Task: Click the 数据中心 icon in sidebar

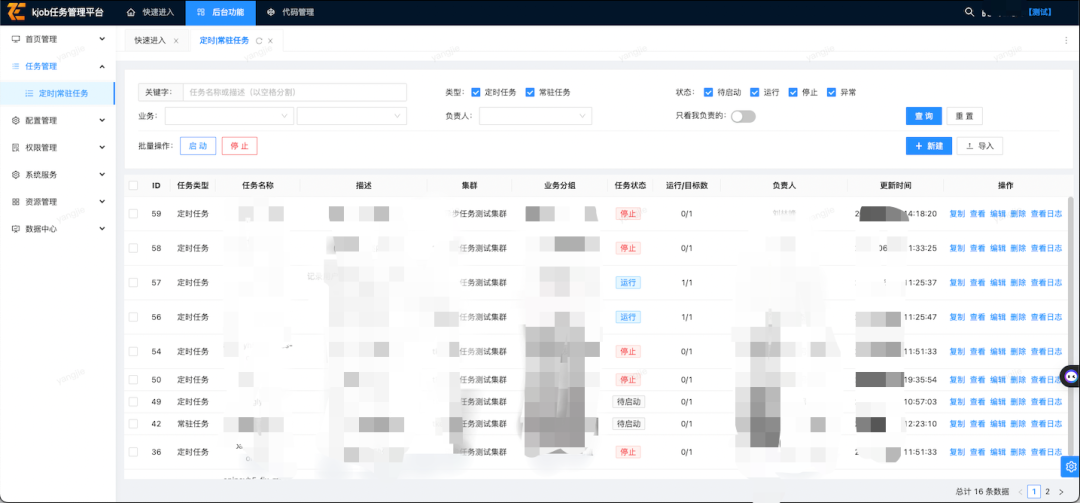Action: (x=16, y=229)
